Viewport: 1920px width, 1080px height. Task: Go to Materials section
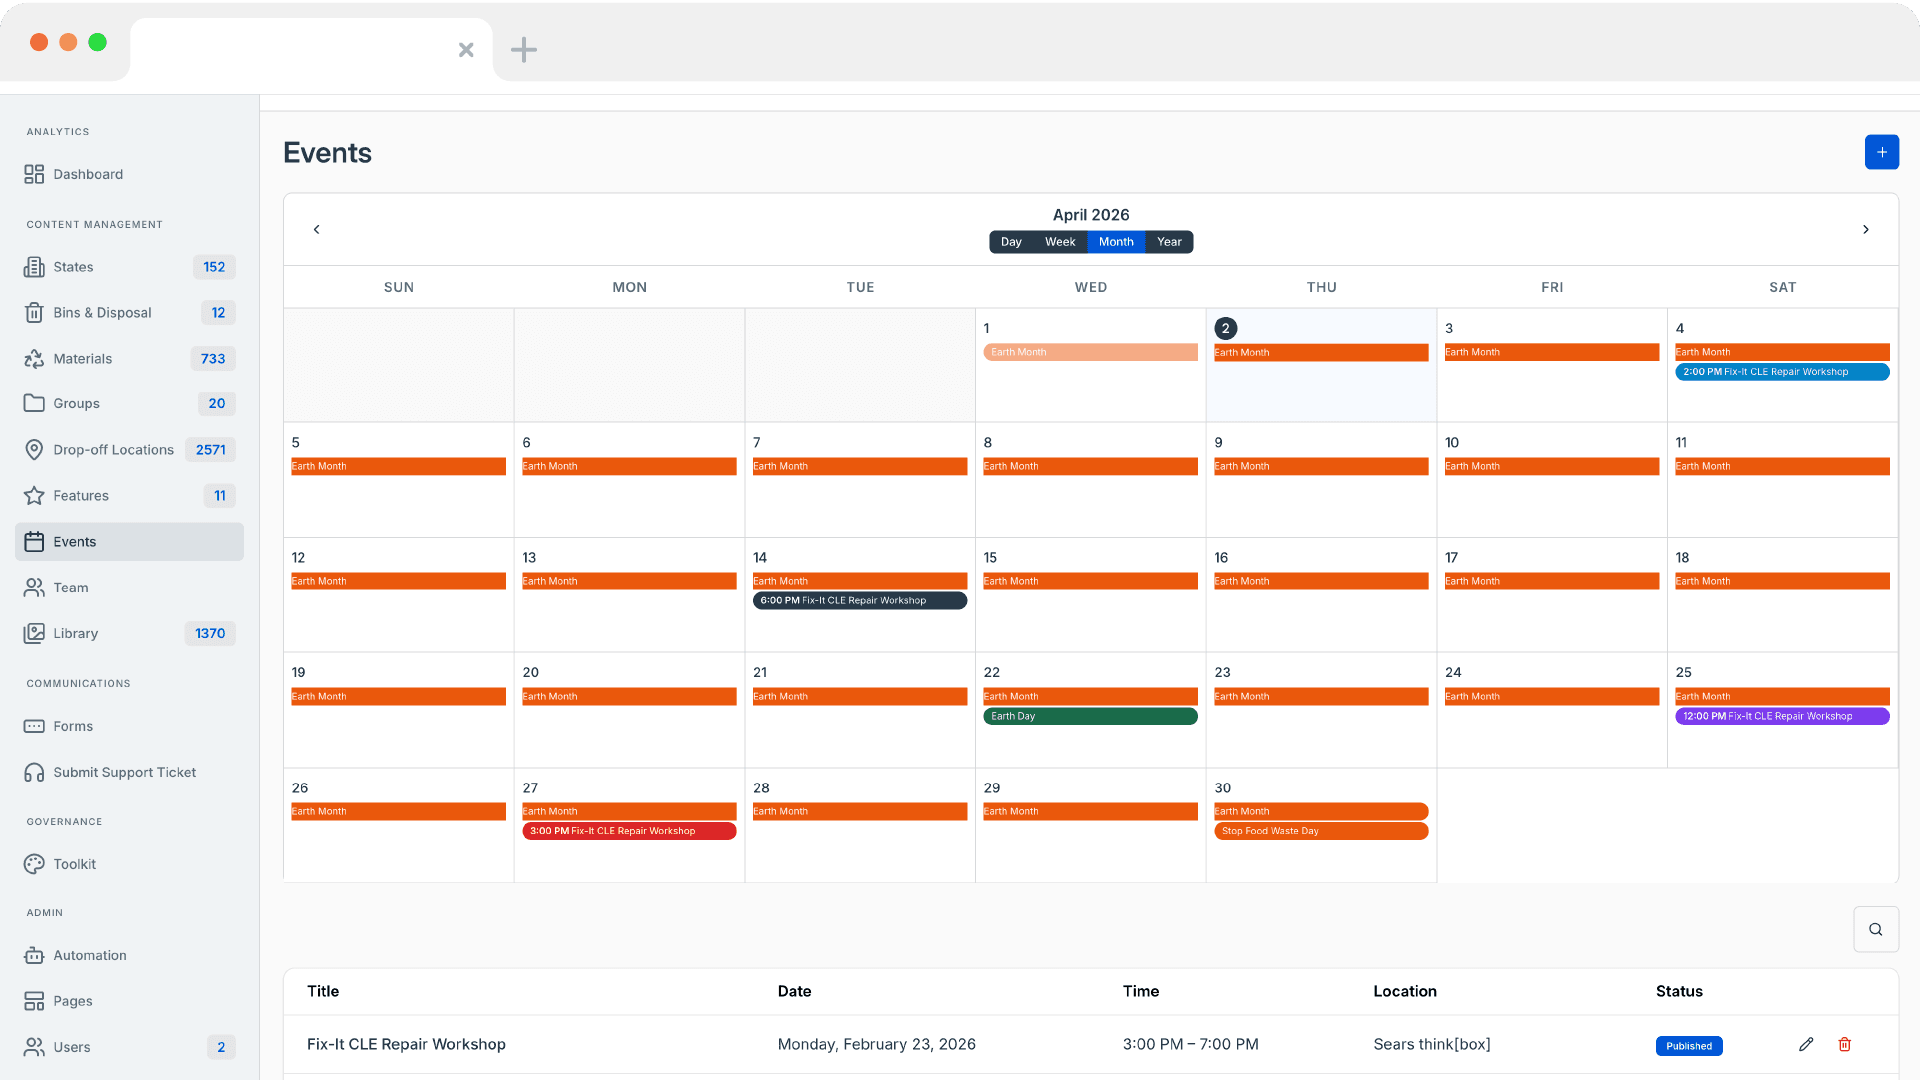(82, 358)
